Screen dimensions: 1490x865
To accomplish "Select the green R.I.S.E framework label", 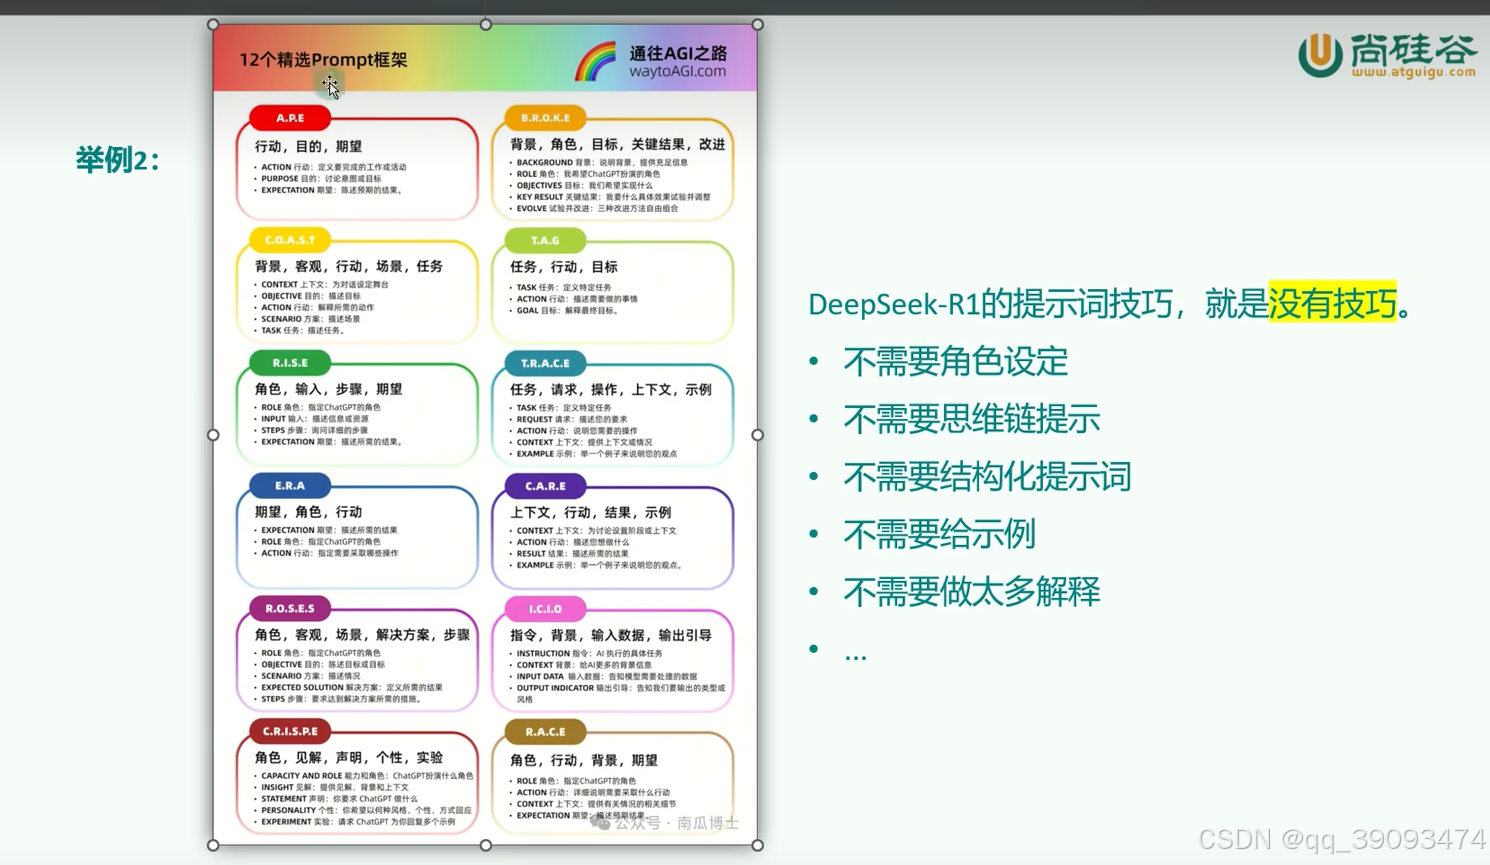I will tap(290, 363).
